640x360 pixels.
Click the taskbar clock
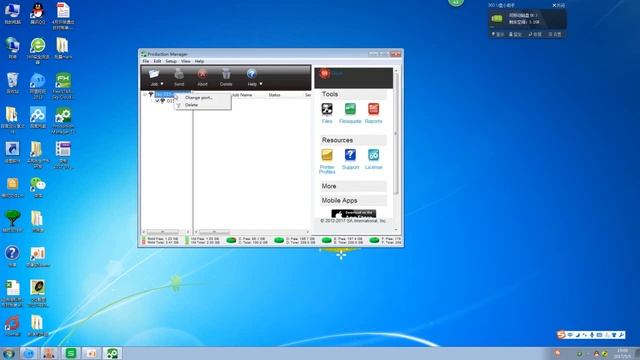tap(622, 353)
